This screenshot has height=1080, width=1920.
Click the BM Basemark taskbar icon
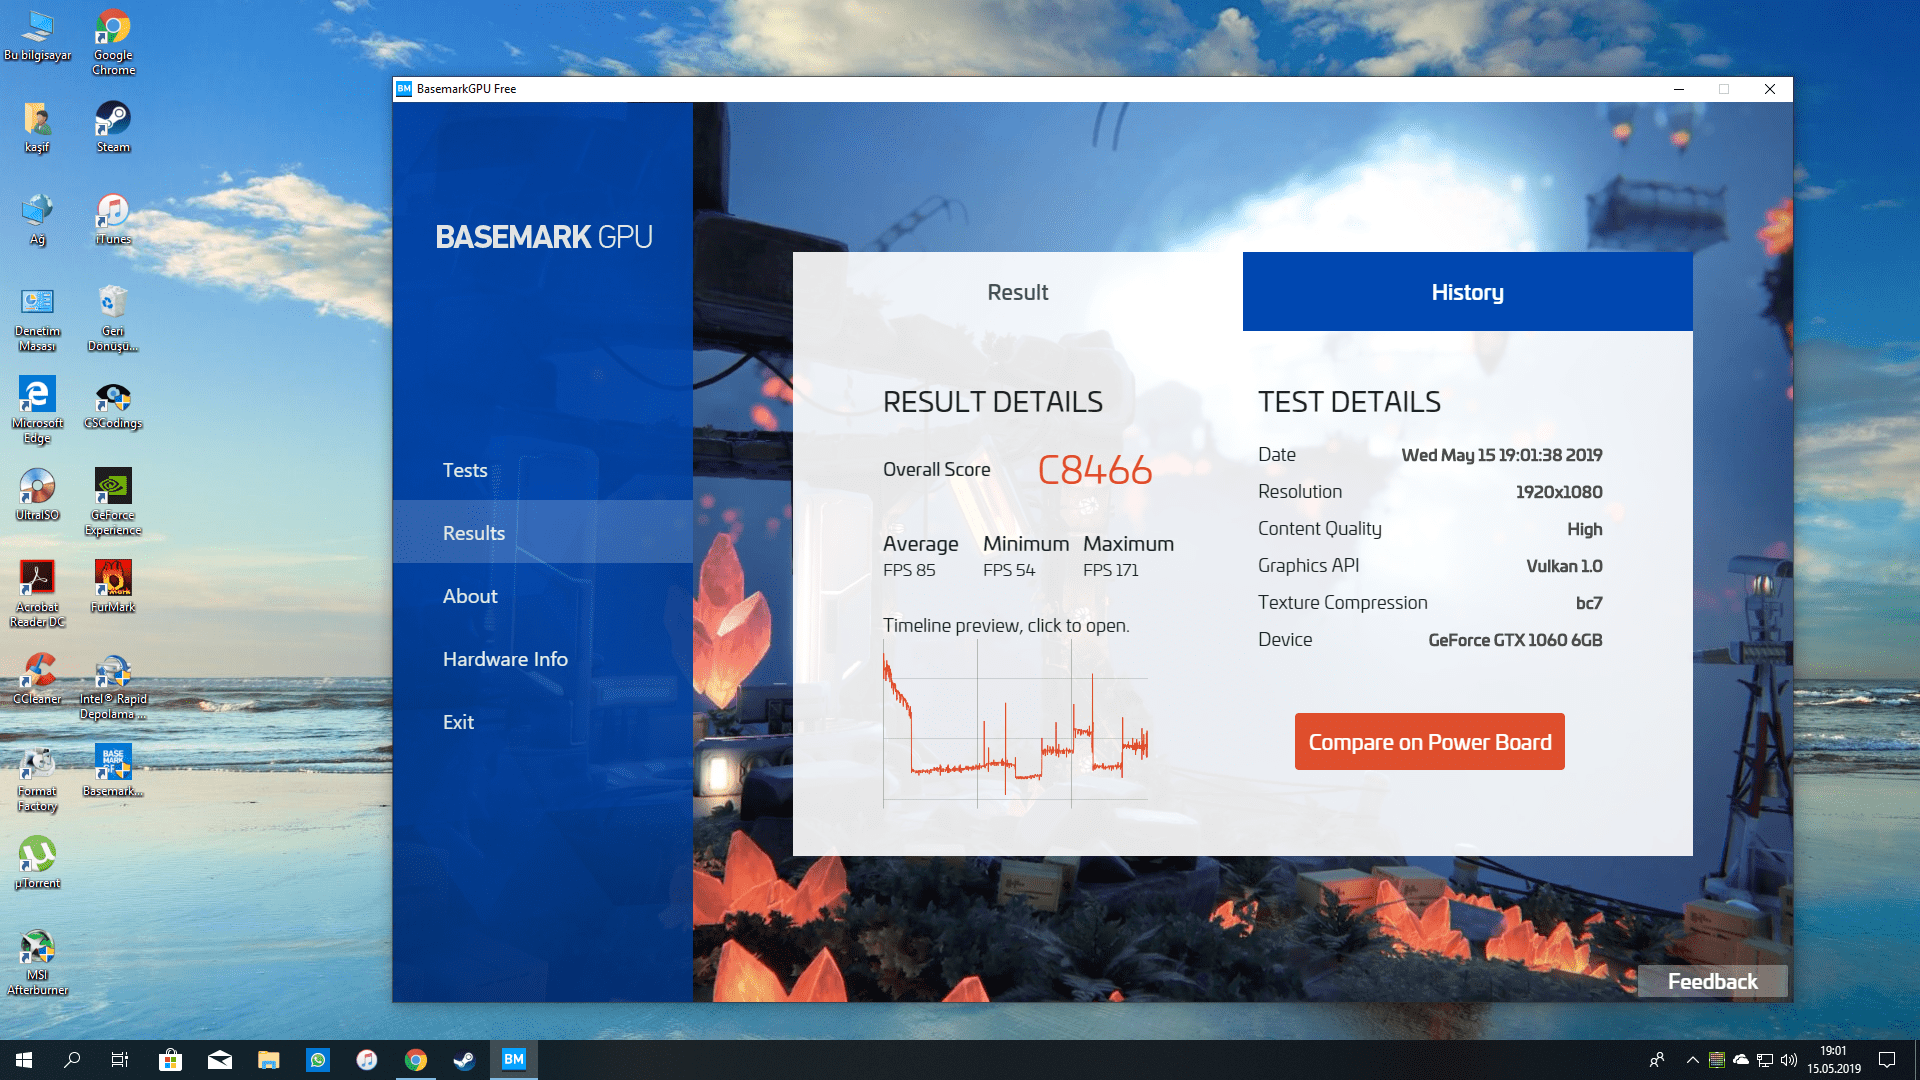pyautogui.click(x=514, y=1060)
